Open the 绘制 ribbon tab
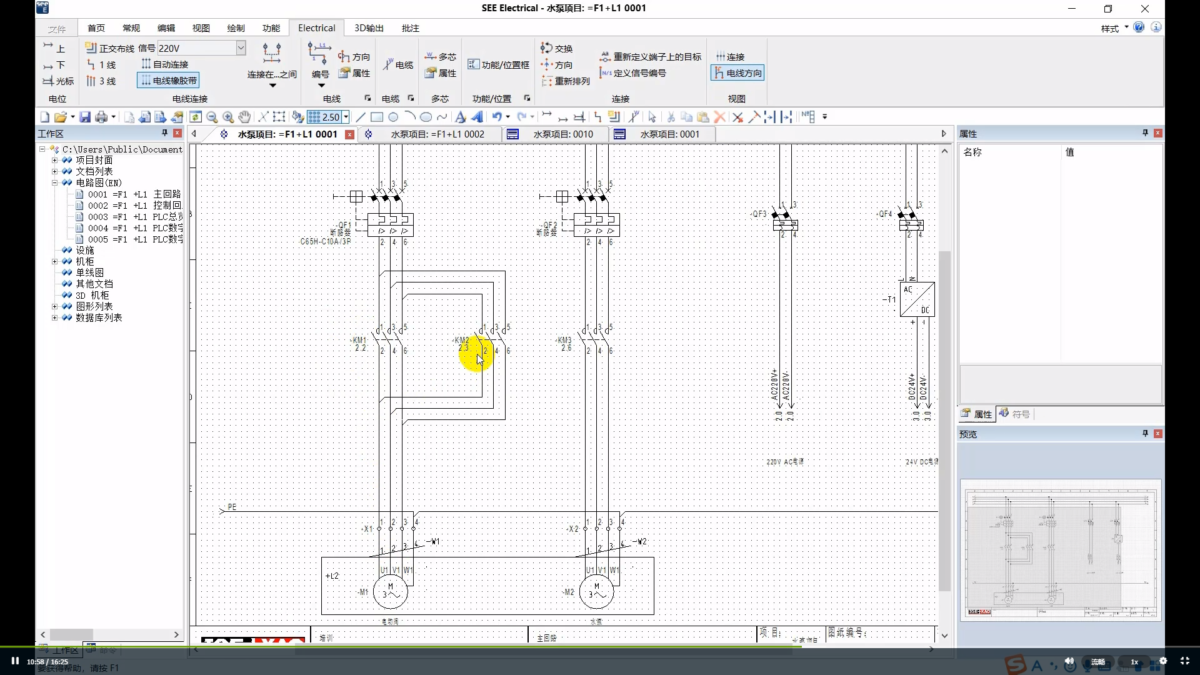The height and width of the screenshot is (675, 1200). click(x=235, y=28)
